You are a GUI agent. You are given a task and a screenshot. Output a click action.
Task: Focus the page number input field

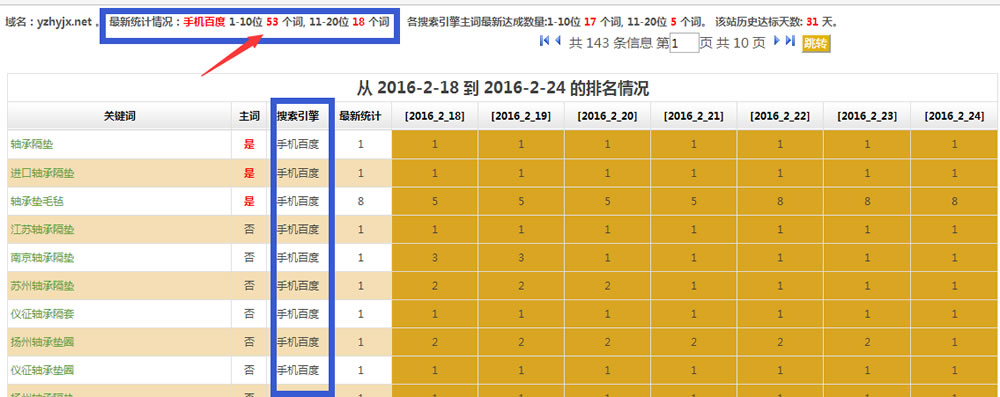tap(684, 43)
